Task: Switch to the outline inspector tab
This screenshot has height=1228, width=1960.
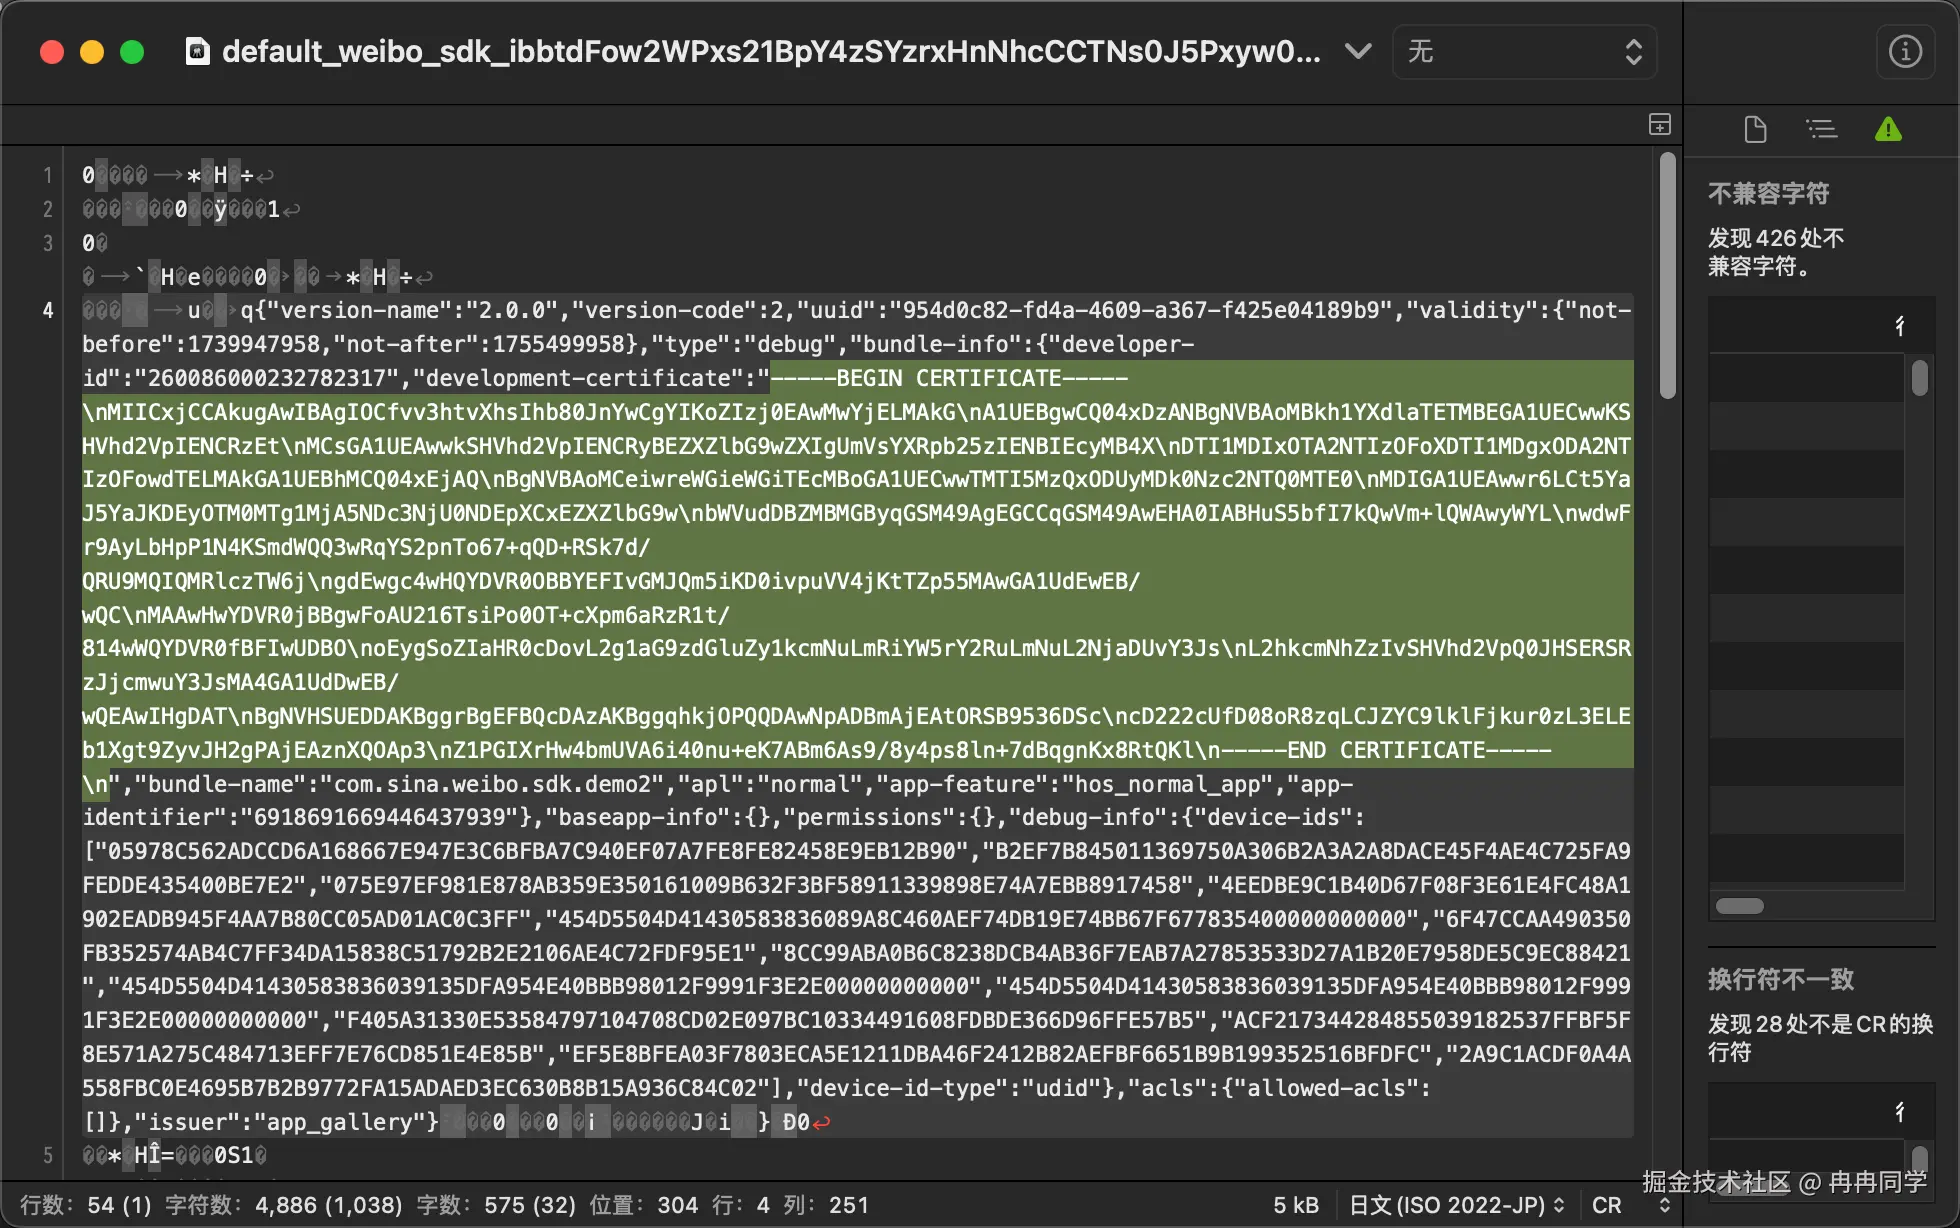Action: coord(1821,129)
